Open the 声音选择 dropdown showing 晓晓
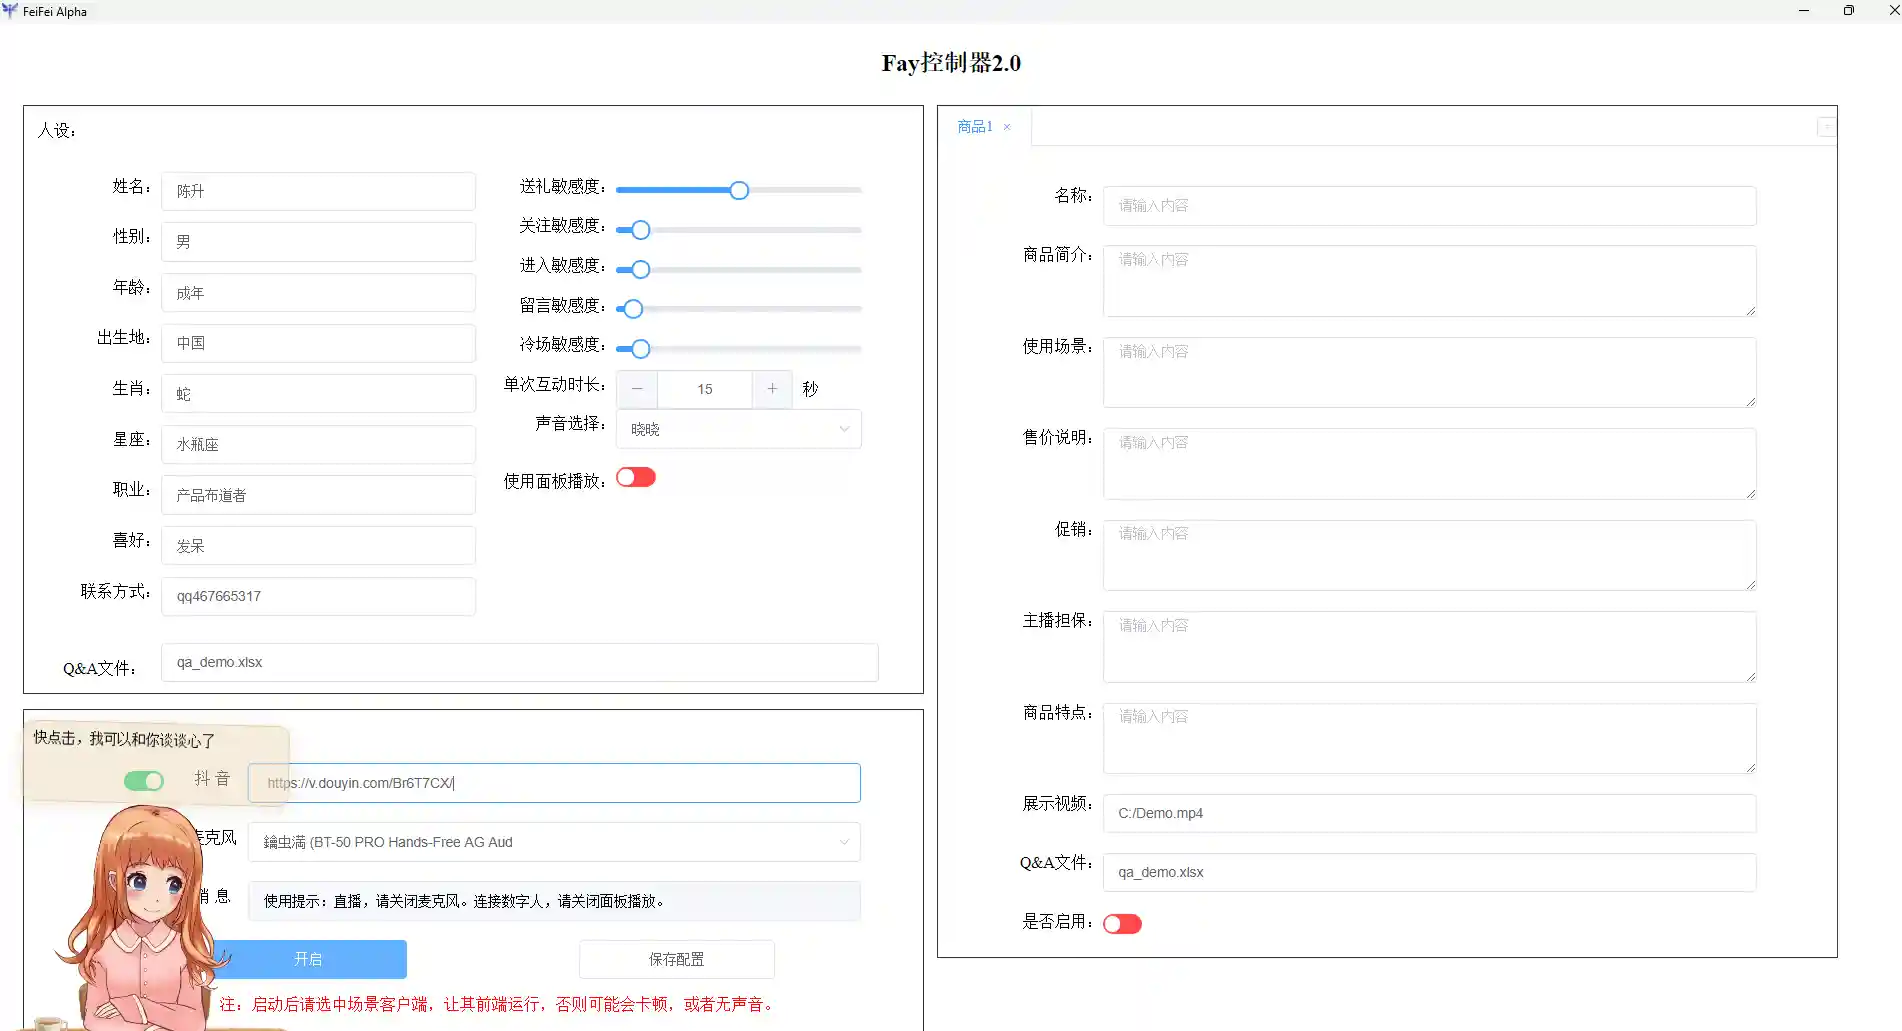The image size is (1902, 1031). click(738, 429)
